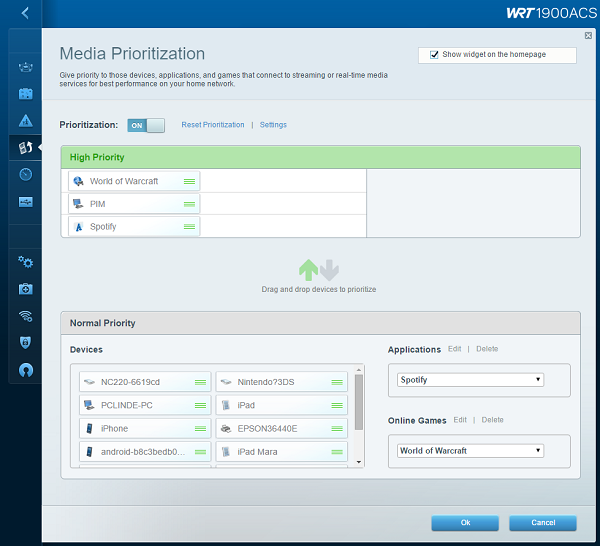Open the OpenVPN keyhole sidebar icon

[26, 370]
